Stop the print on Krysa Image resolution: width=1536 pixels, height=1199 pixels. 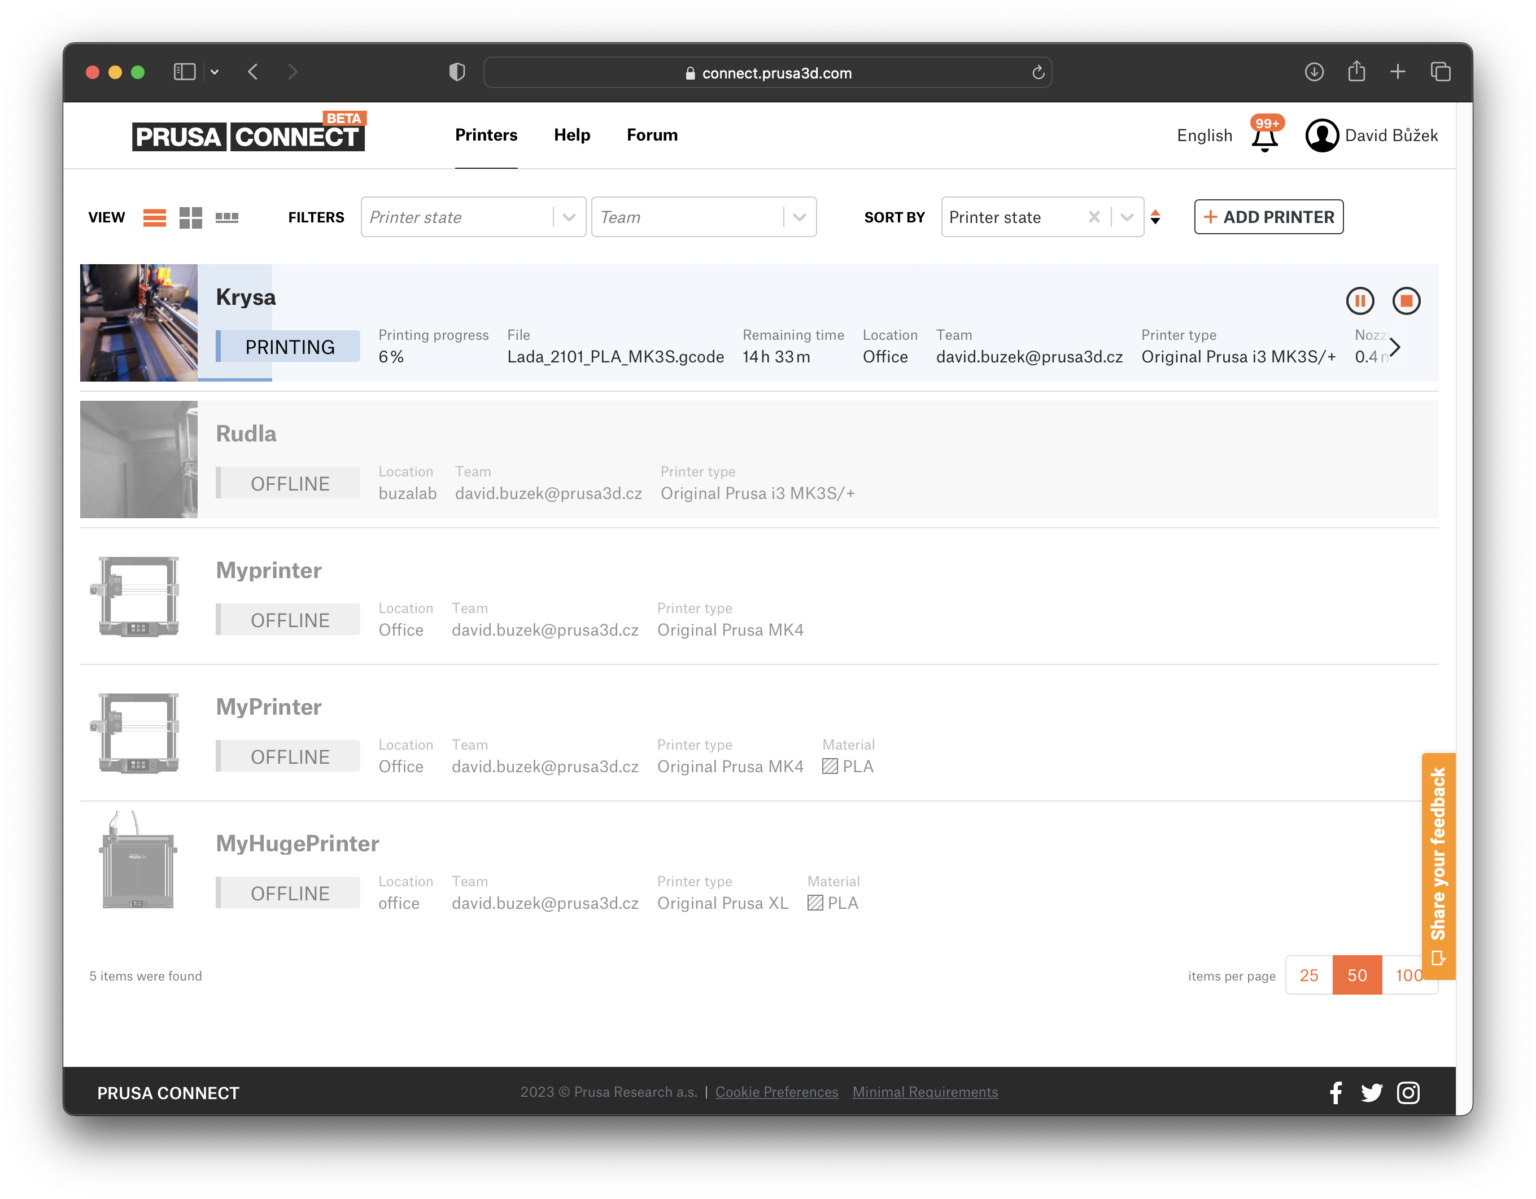pos(1407,300)
